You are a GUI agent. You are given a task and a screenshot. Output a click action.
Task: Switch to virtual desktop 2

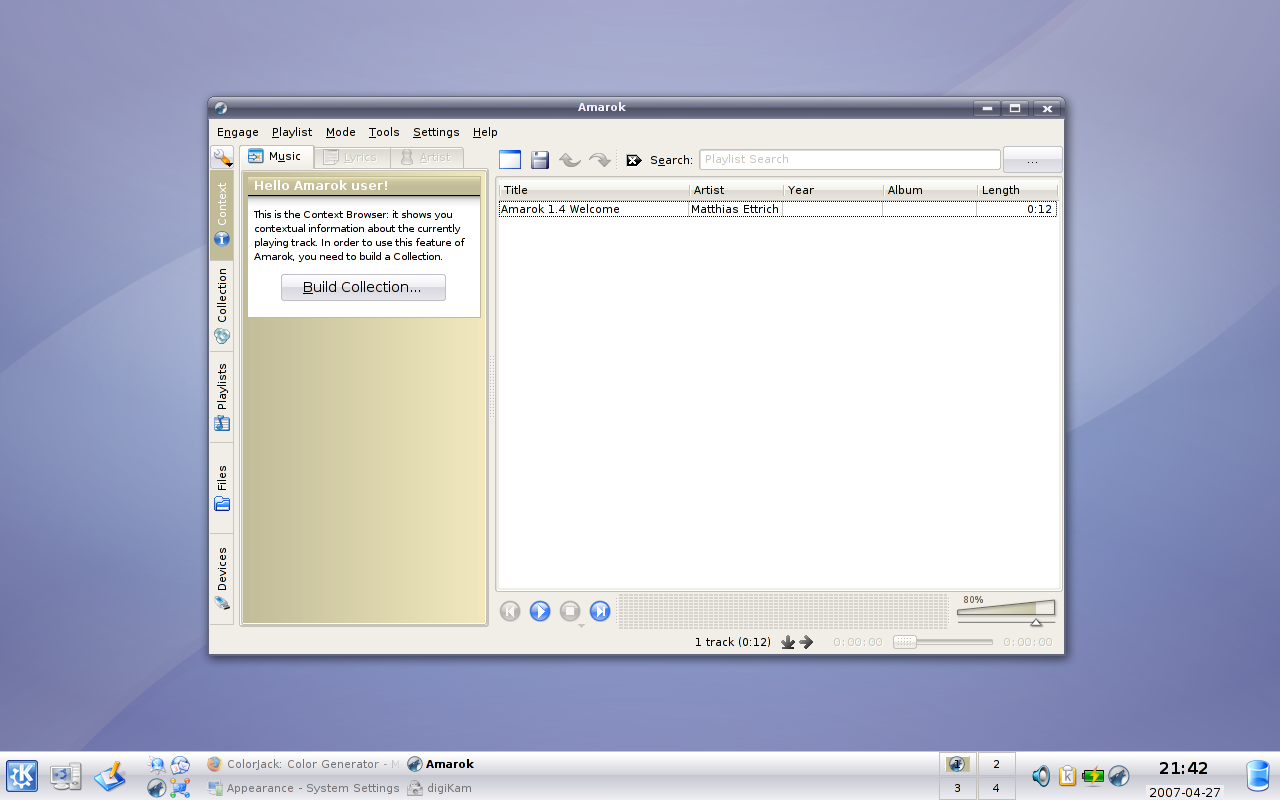click(996, 764)
